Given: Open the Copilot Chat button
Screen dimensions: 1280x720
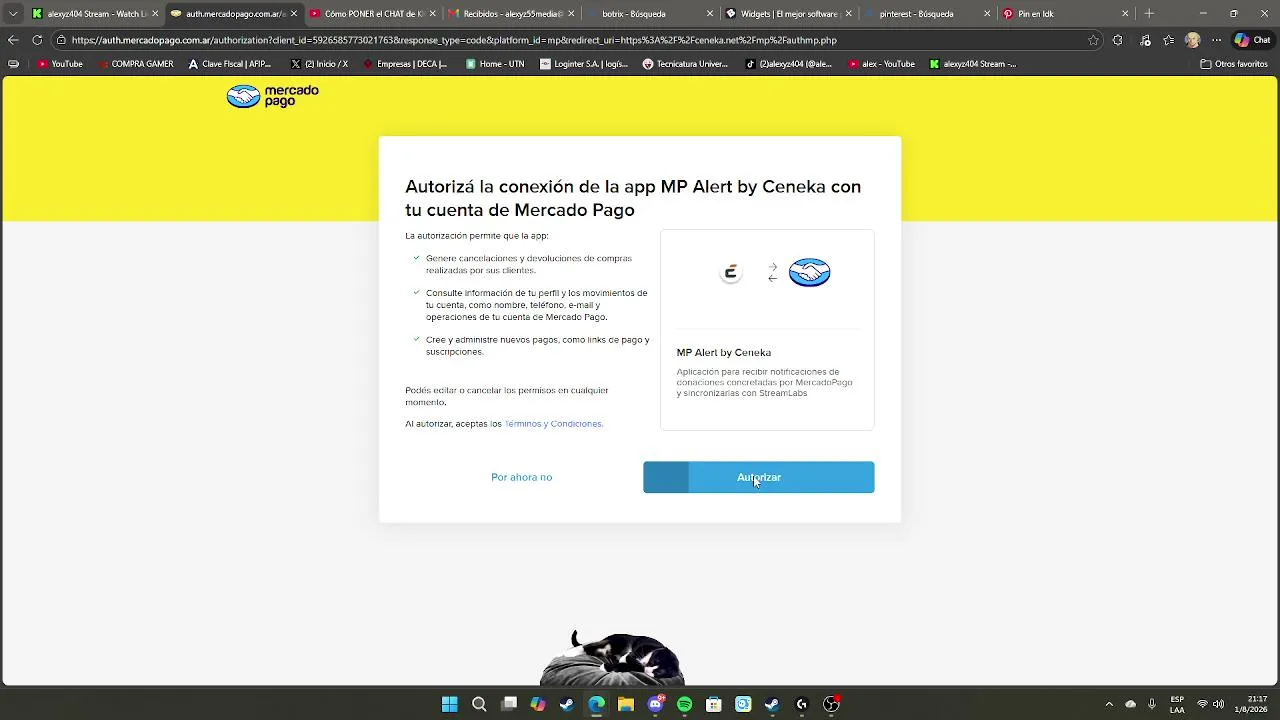Looking at the screenshot, I should pyautogui.click(x=1255, y=40).
